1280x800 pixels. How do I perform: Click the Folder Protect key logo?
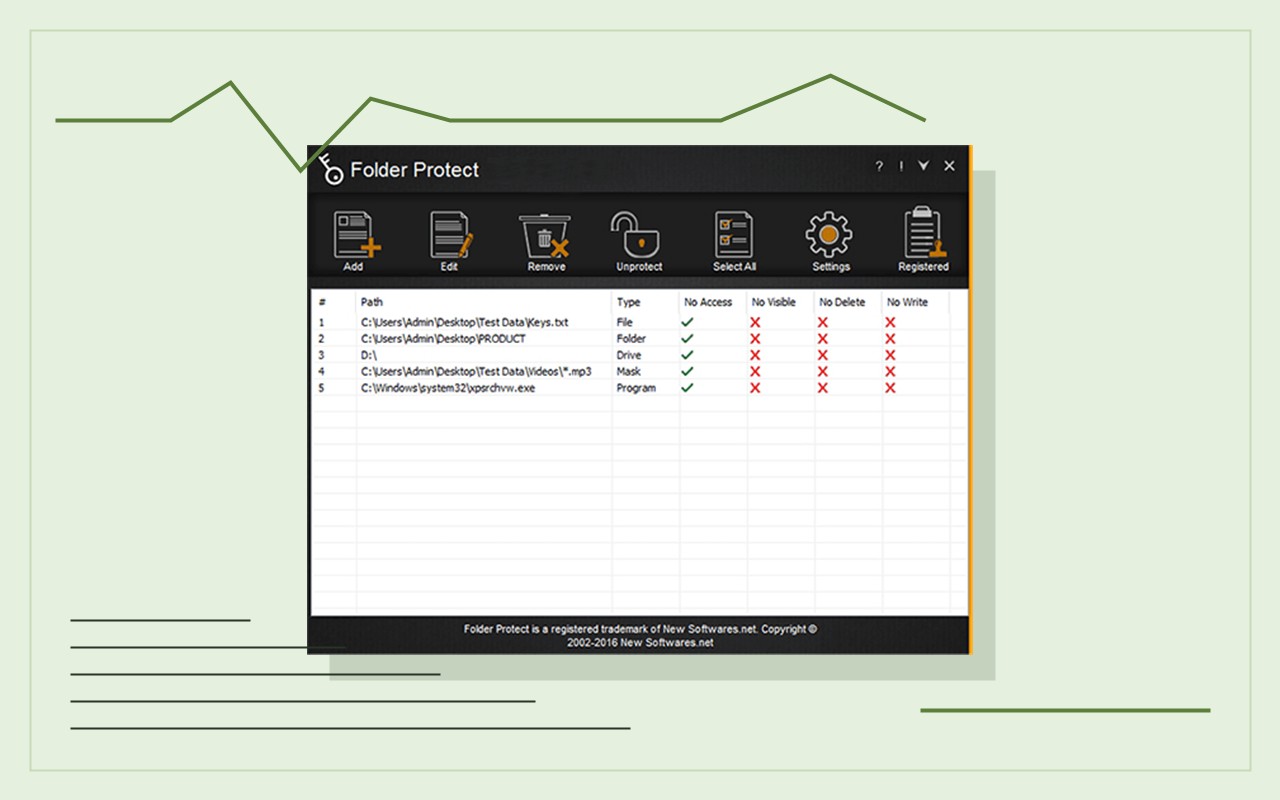coord(331,168)
